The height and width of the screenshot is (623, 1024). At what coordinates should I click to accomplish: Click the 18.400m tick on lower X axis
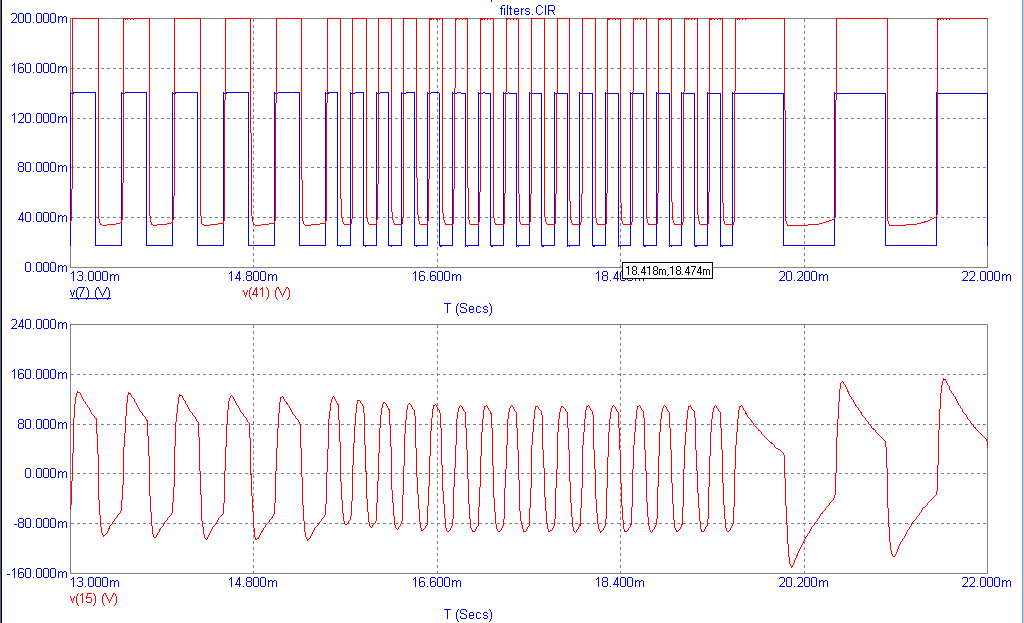tap(619, 582)
